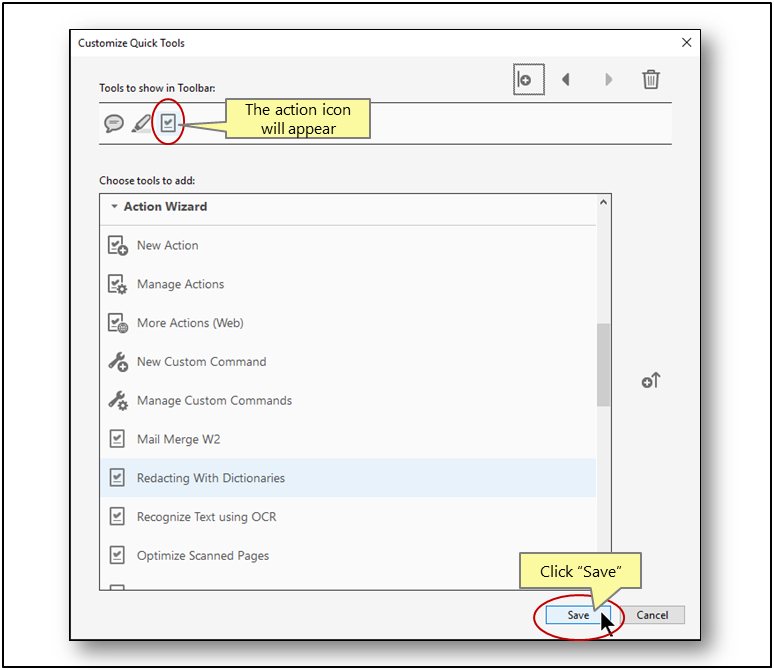Image resolution: width=774 pixels, height=670 pixels.
Task: Click the Manage Custom Commands wrench icon
Action: pyautogui.click(x=118, y=400)
